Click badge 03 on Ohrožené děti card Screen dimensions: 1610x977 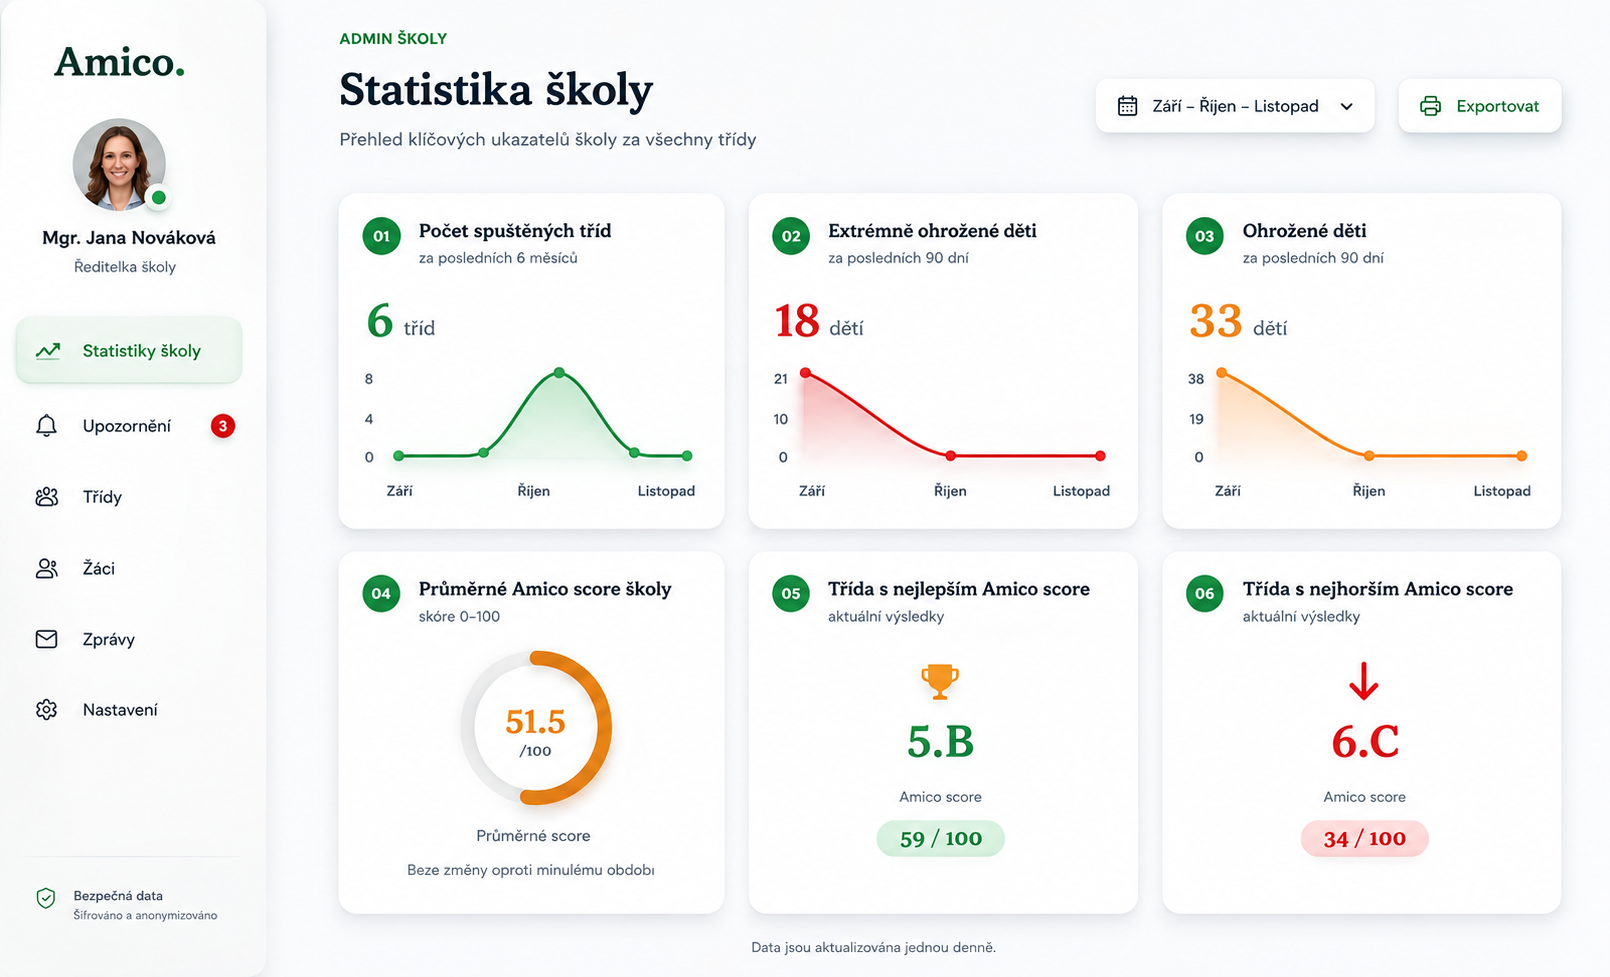point(1204,236)
